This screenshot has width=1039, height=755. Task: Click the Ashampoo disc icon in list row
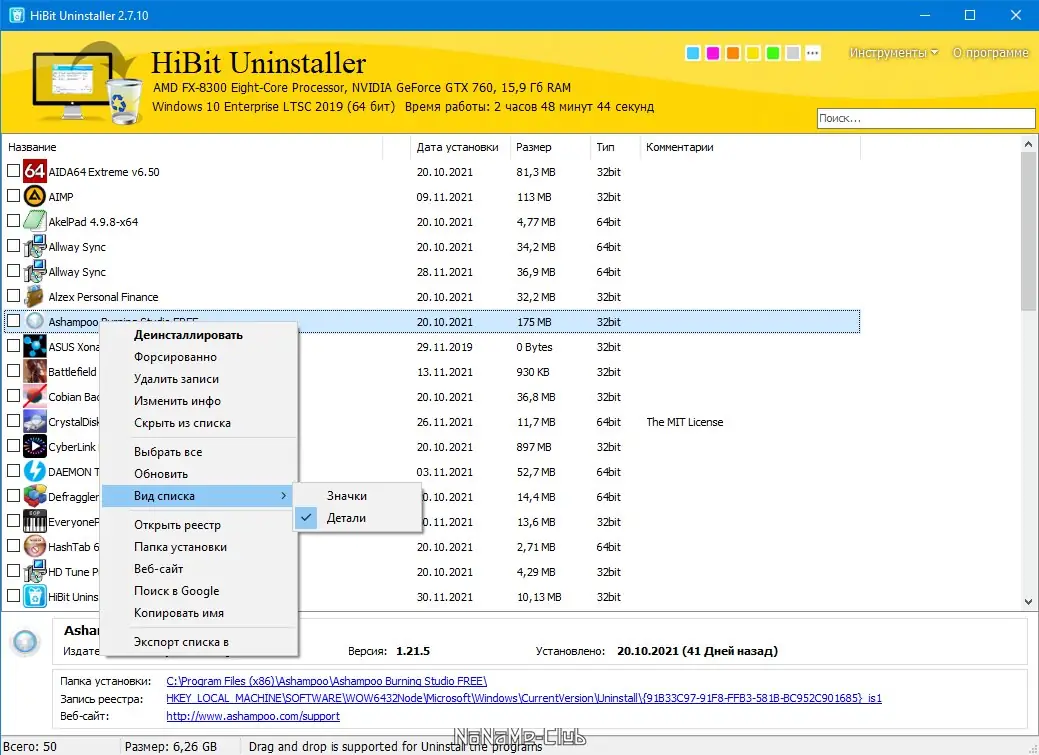coord(34,321)
